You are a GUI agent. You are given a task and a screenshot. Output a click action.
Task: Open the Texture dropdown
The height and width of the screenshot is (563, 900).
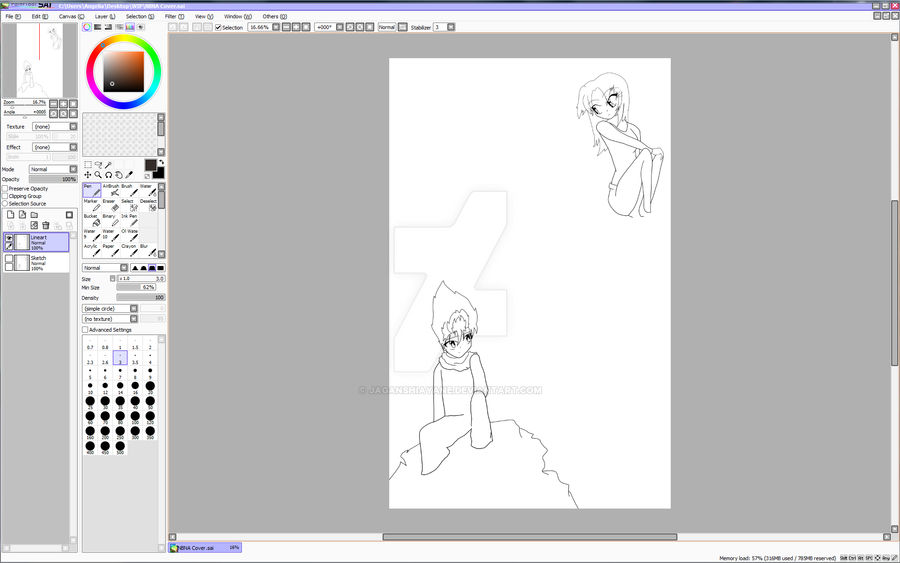click(x=55, y=126)
